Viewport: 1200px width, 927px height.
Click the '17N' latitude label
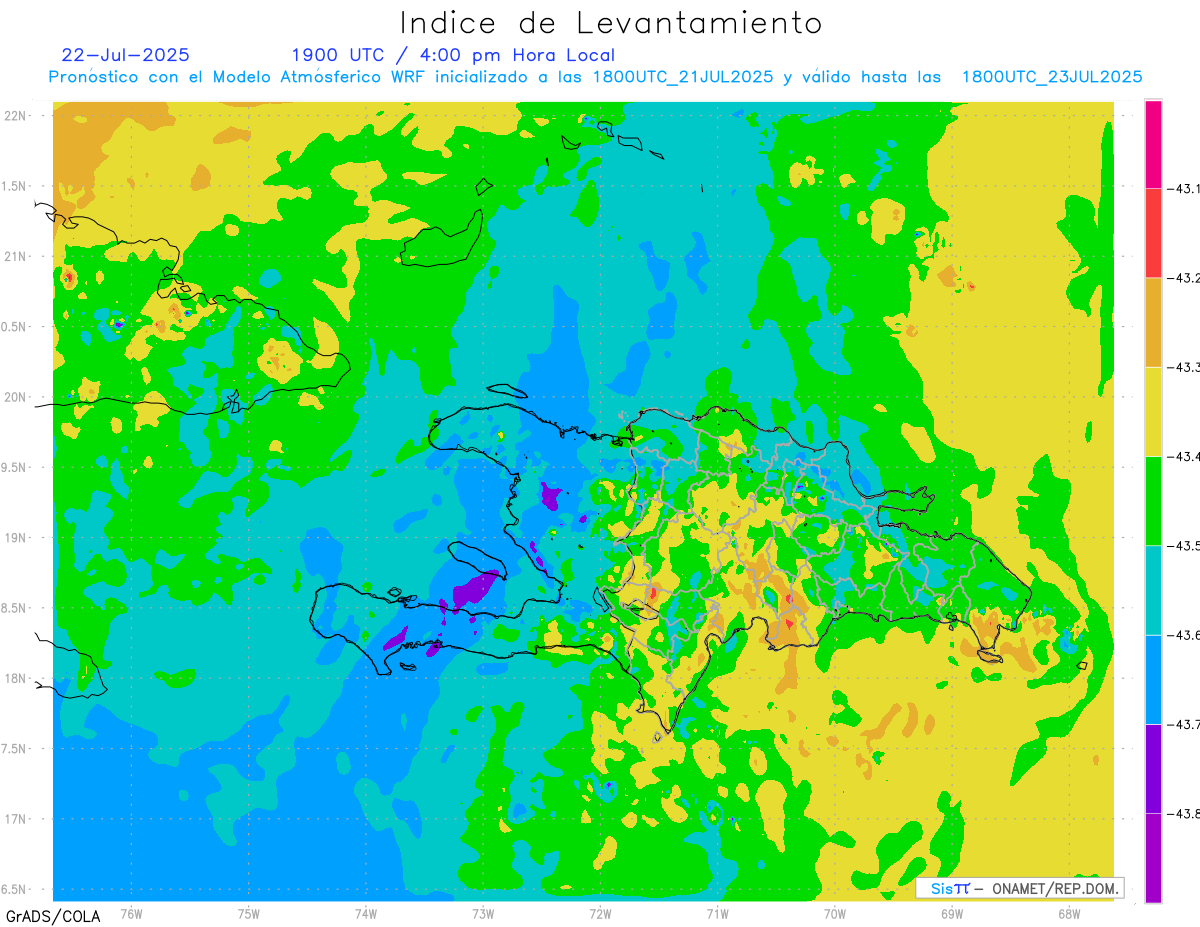pos(16,819)
